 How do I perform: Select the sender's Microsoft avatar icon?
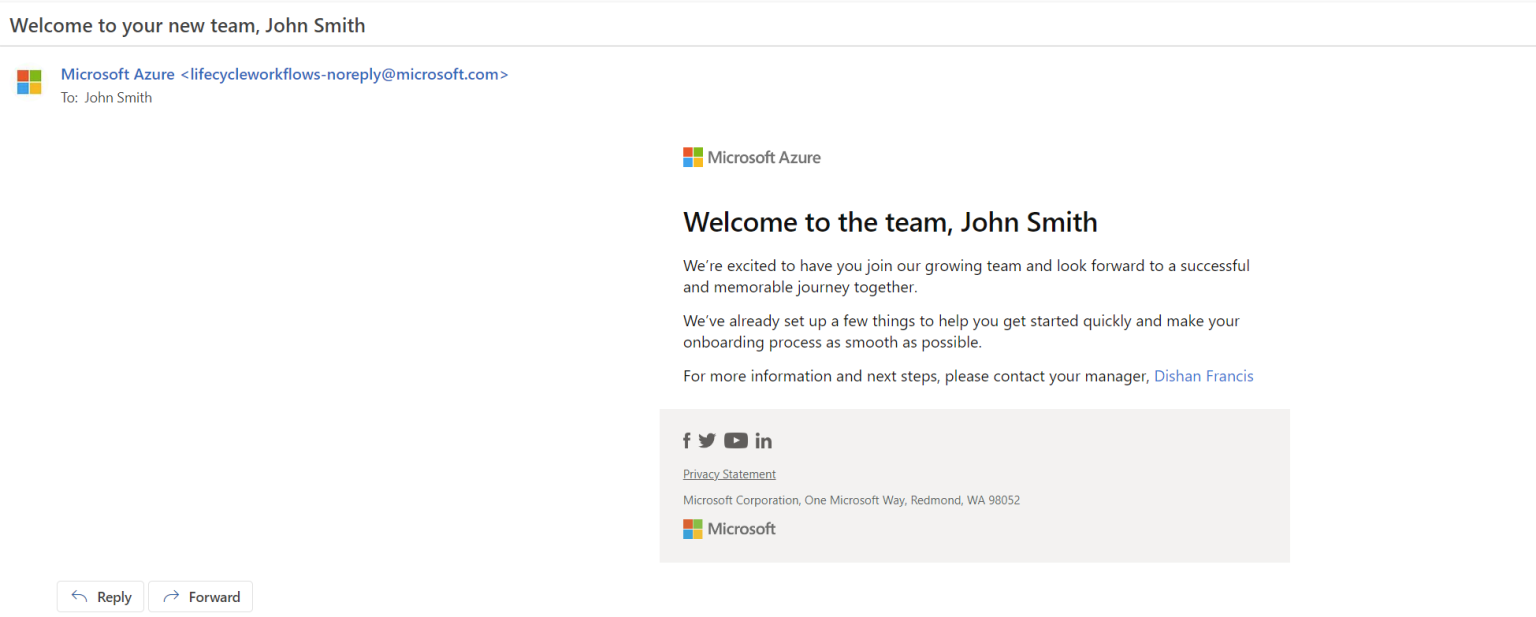click(x=29, y=82)
